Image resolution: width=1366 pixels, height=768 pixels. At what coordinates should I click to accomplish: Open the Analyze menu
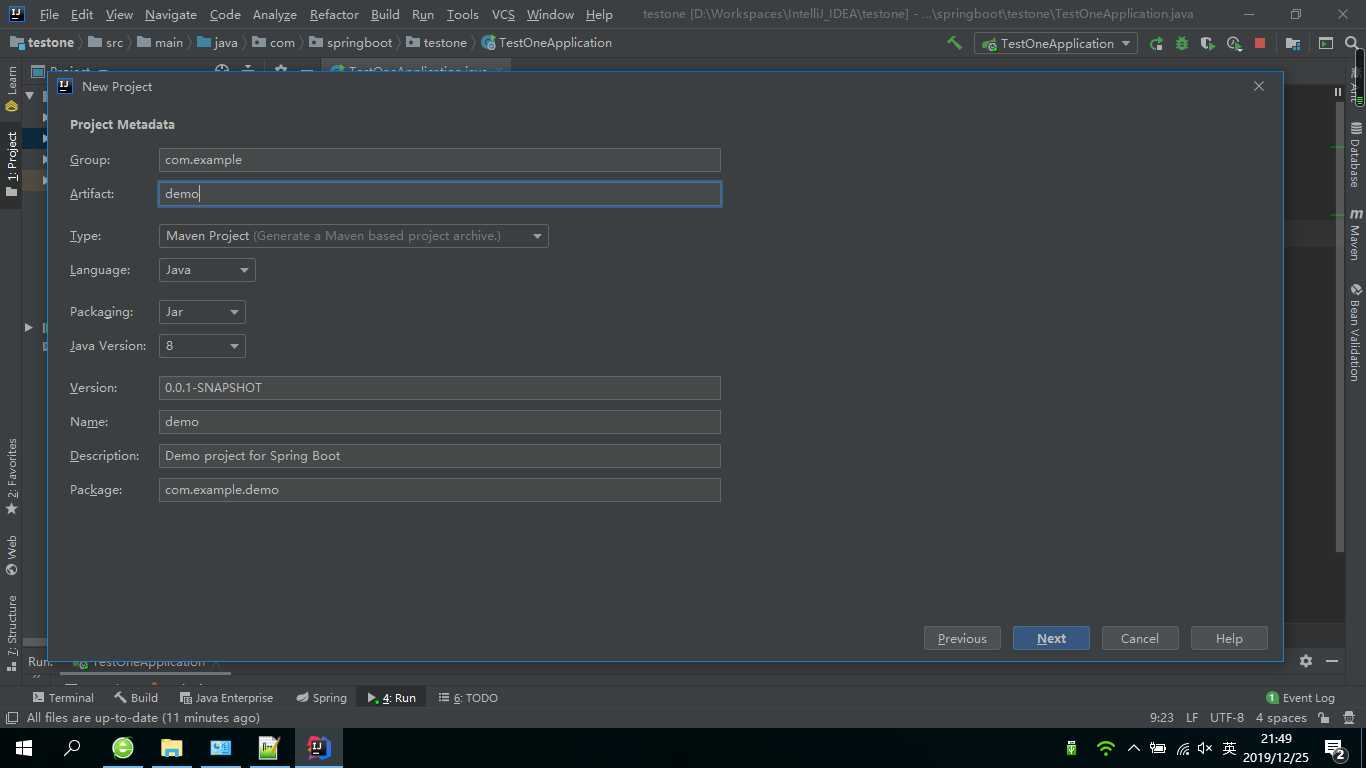pos(274,15)
